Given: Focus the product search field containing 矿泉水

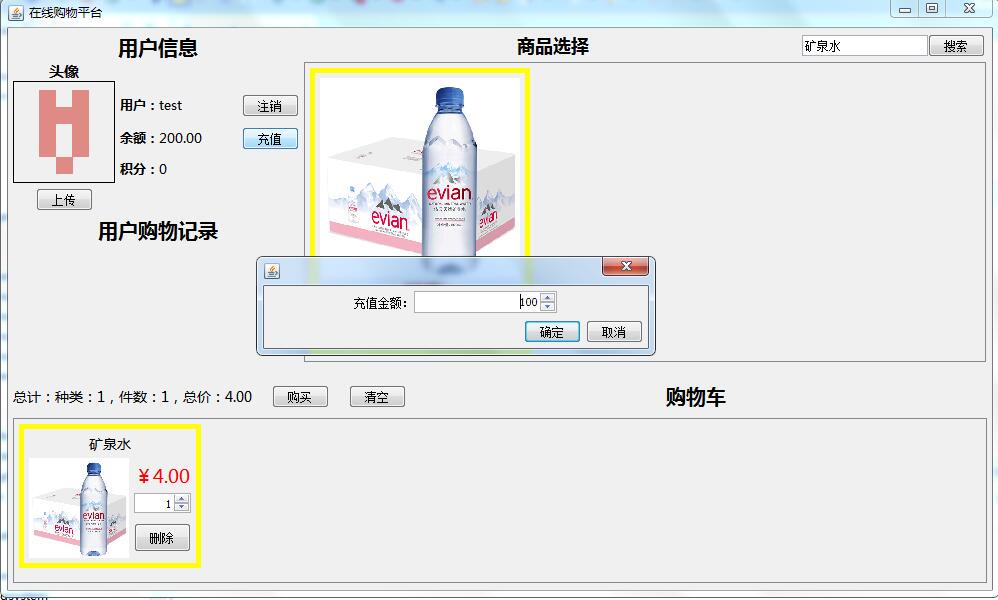Looking at the screenshot, I should point(864,46).
